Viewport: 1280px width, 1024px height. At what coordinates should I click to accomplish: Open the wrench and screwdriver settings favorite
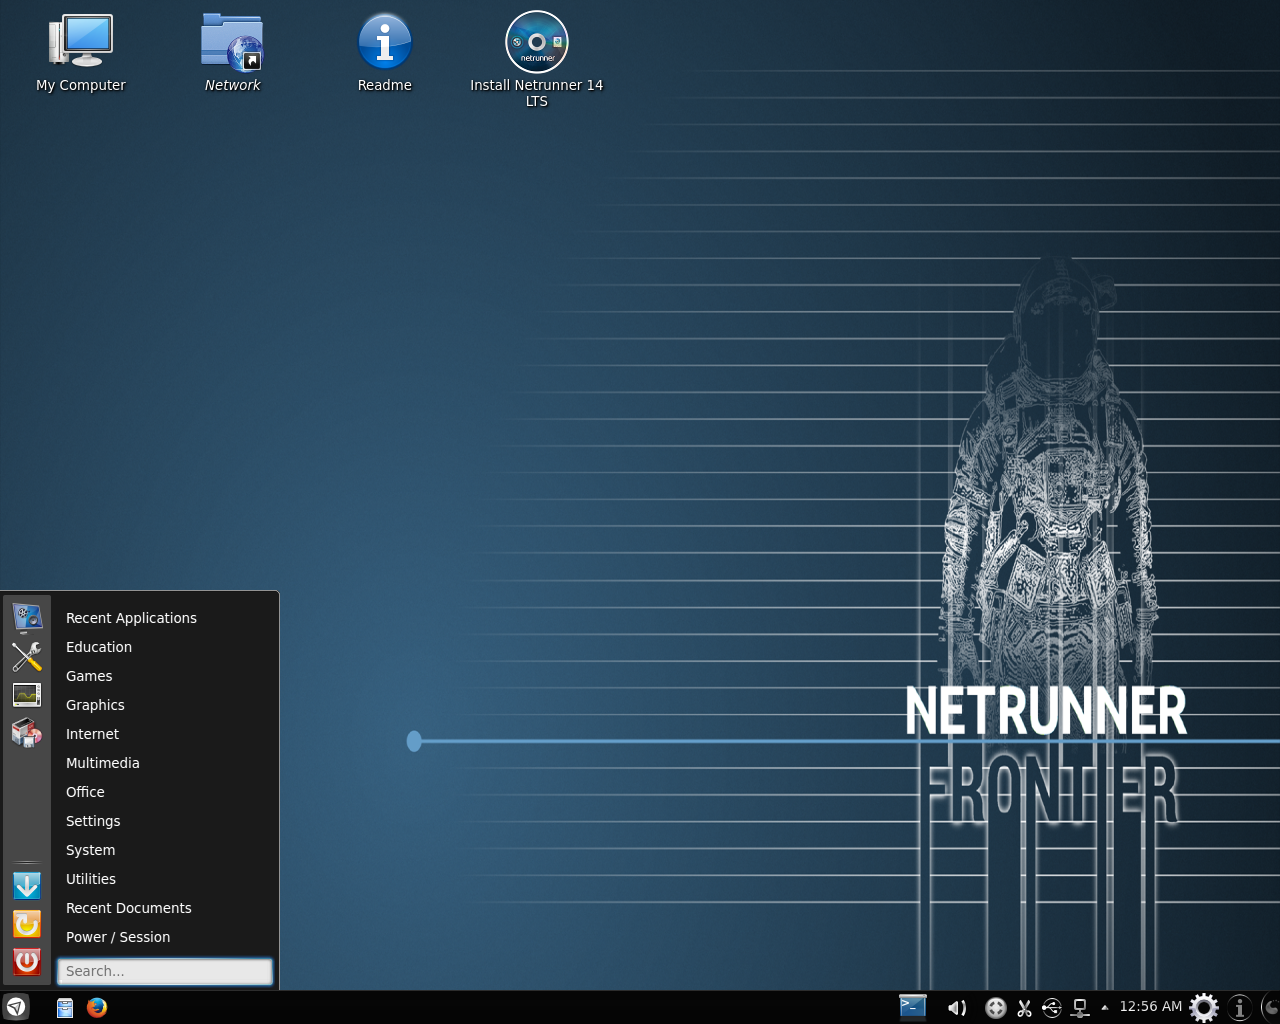point(27,656)
